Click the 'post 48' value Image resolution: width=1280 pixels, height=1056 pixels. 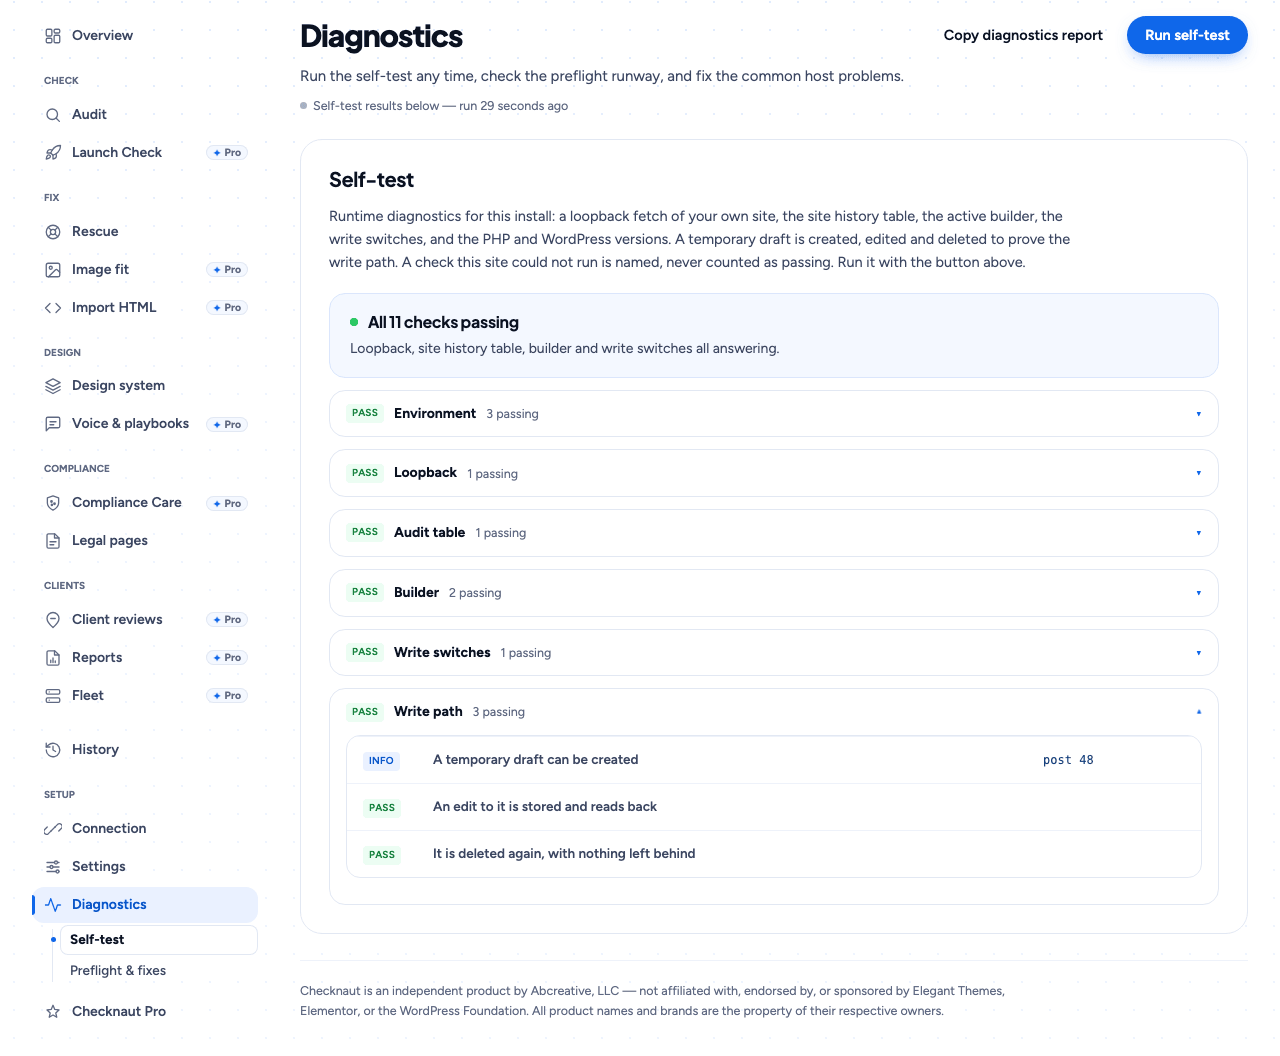pyautogui.click(x=1068, y=760)
